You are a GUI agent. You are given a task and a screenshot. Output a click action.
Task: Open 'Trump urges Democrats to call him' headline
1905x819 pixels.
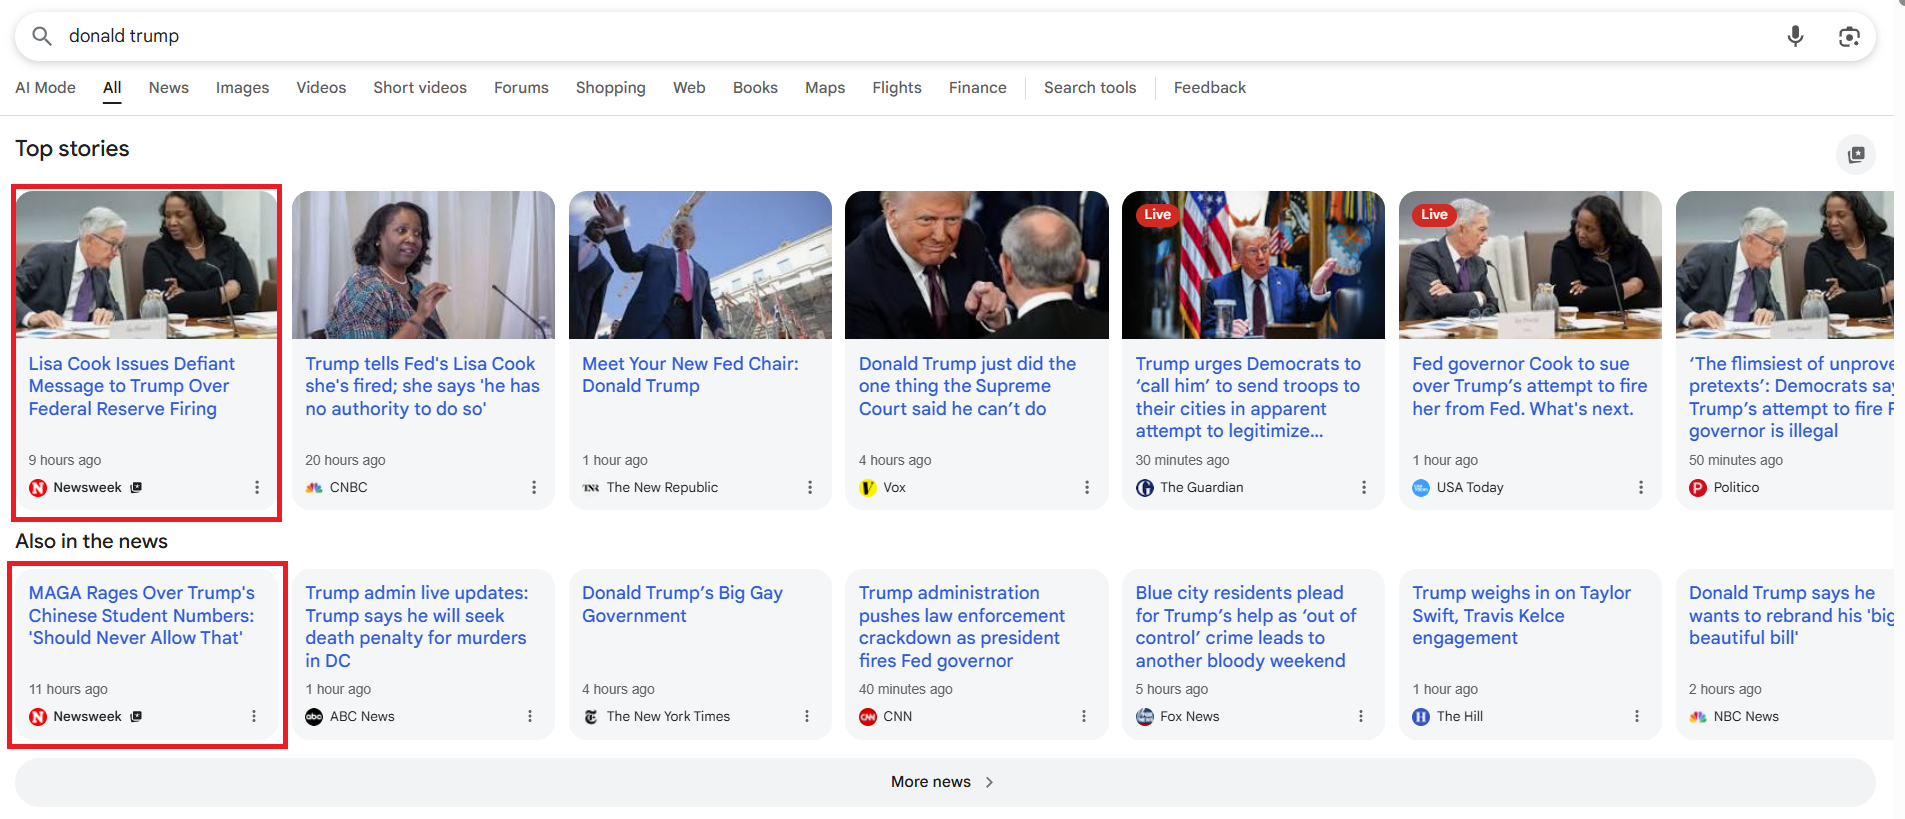click(x=1248, y=397)
